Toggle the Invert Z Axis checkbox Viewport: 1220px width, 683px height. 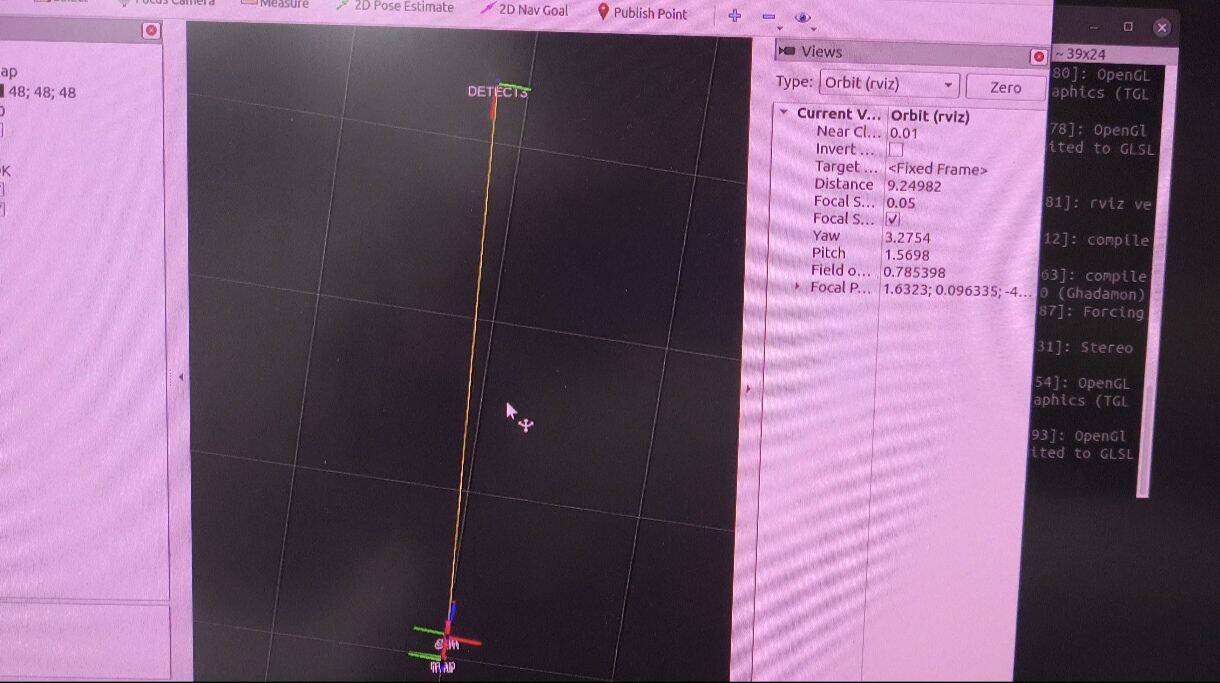click(x=895, y=150)
